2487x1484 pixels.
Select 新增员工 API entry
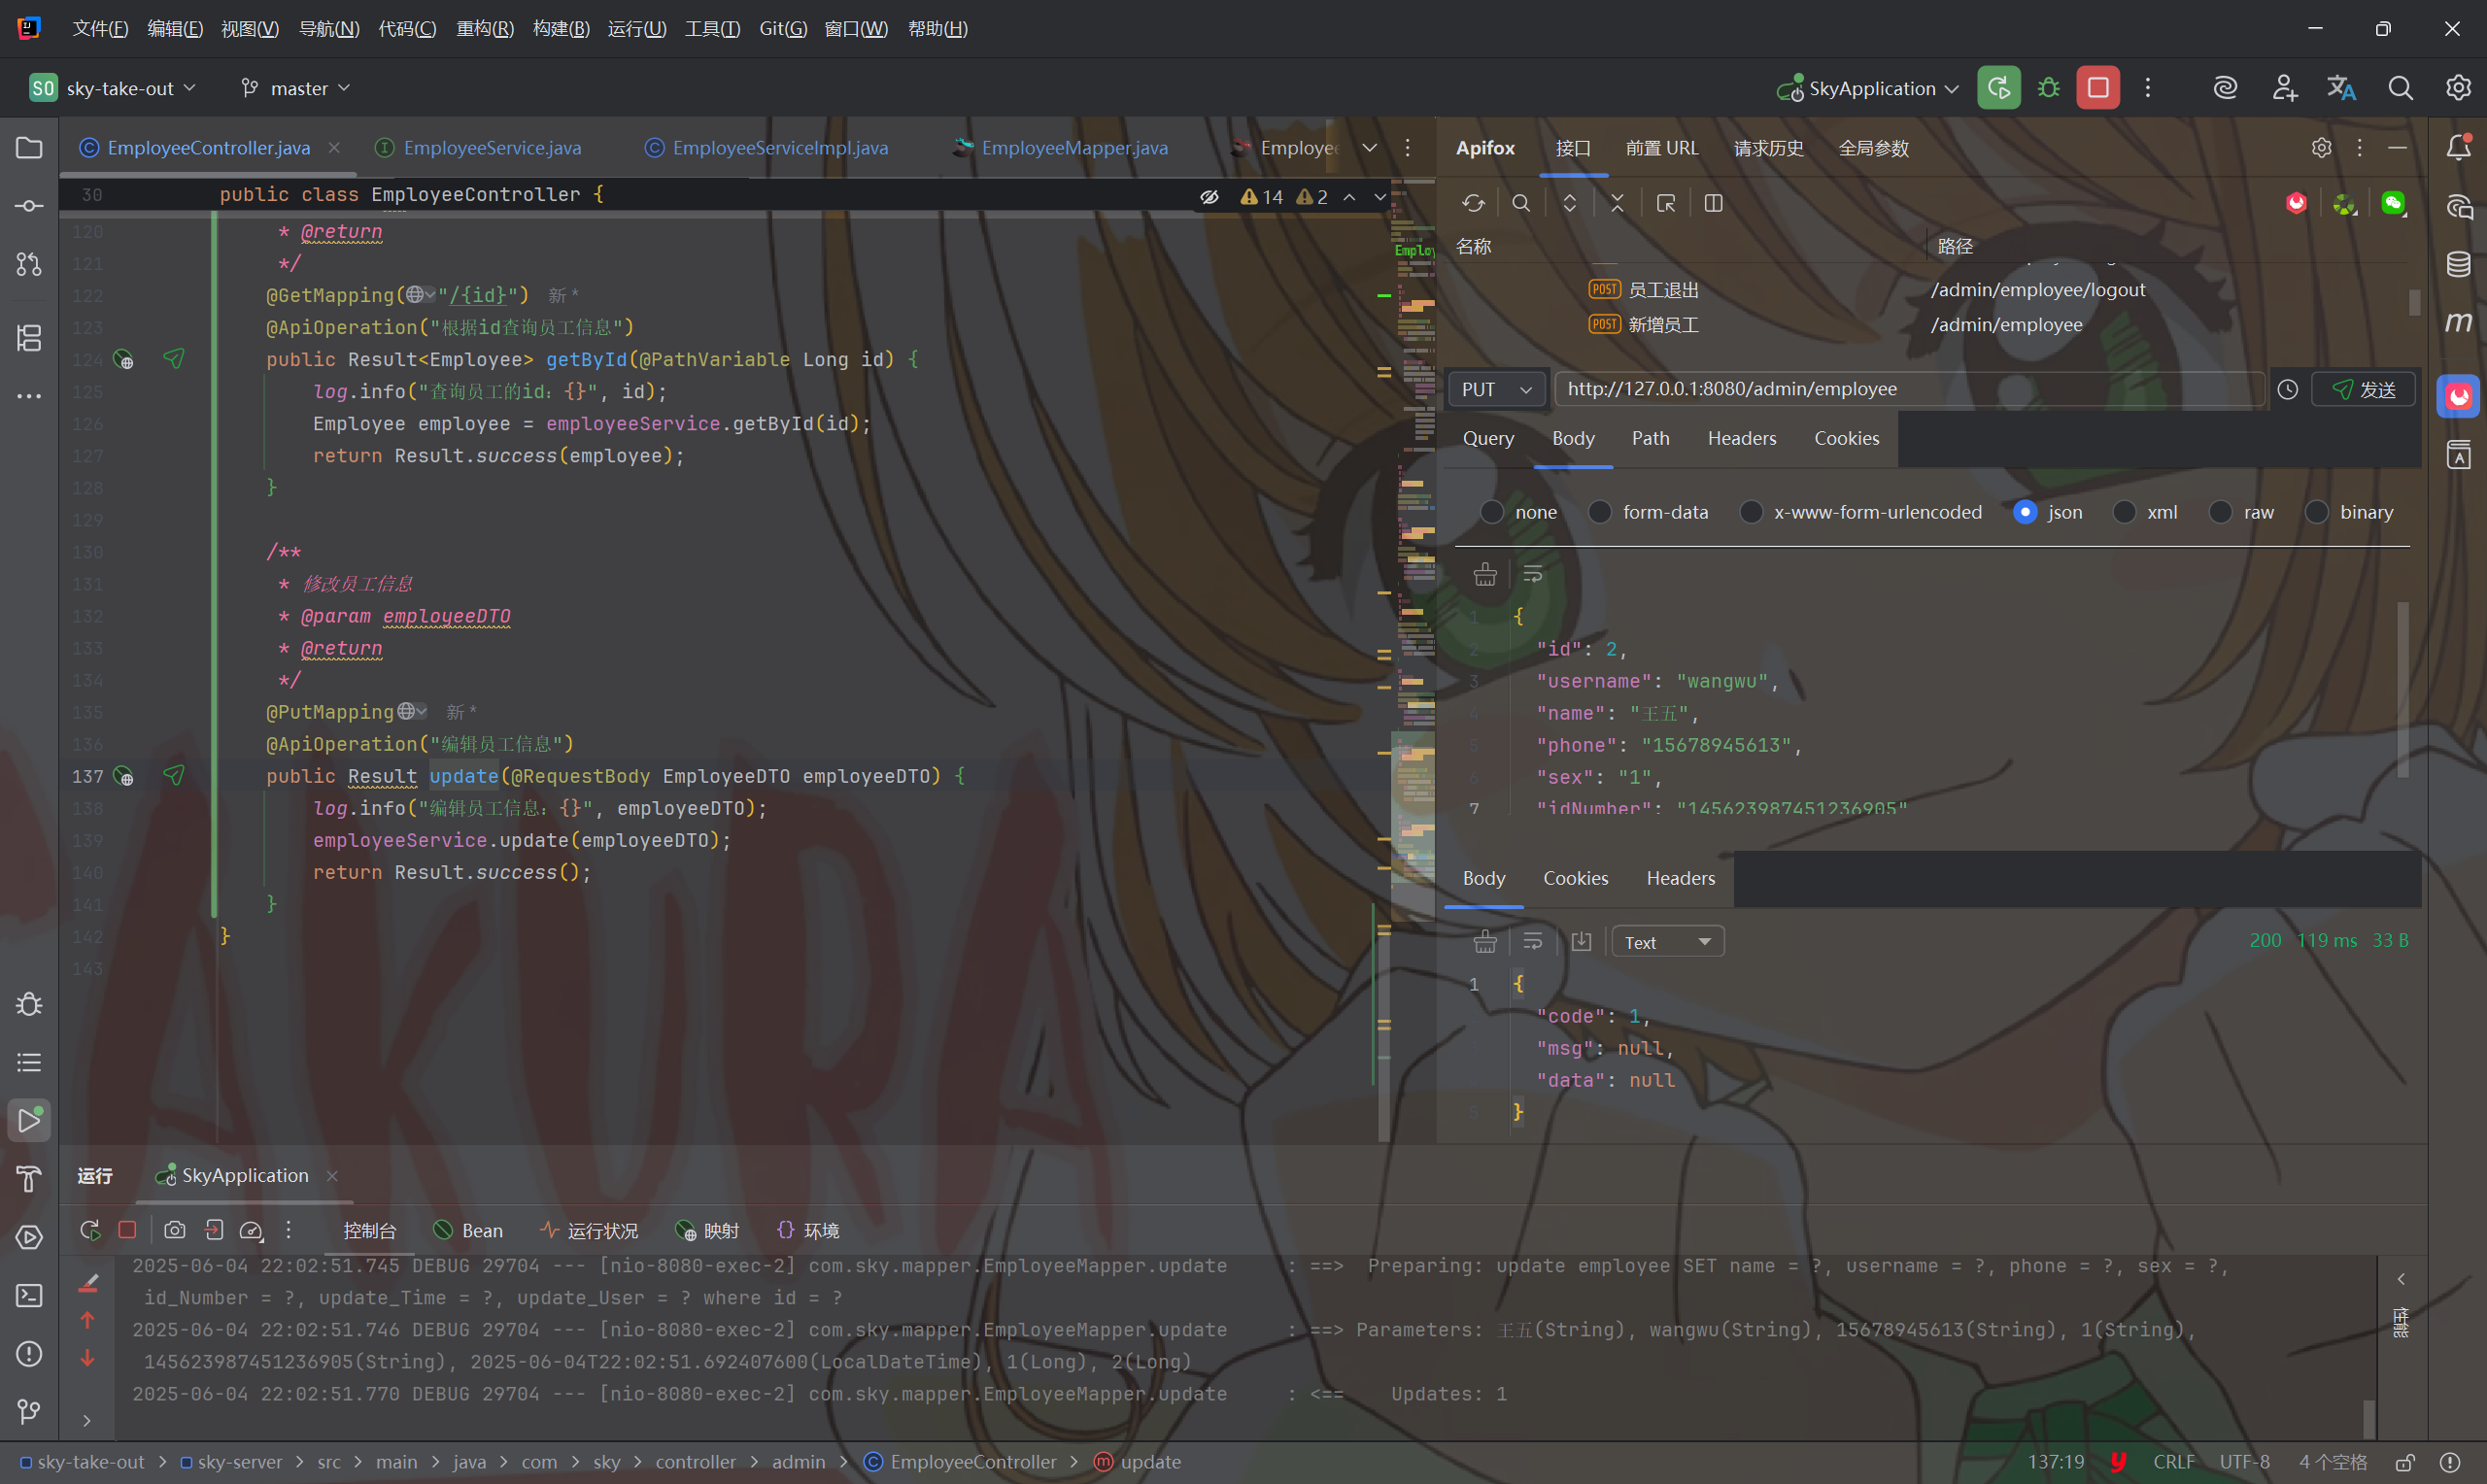[1663, 325]
